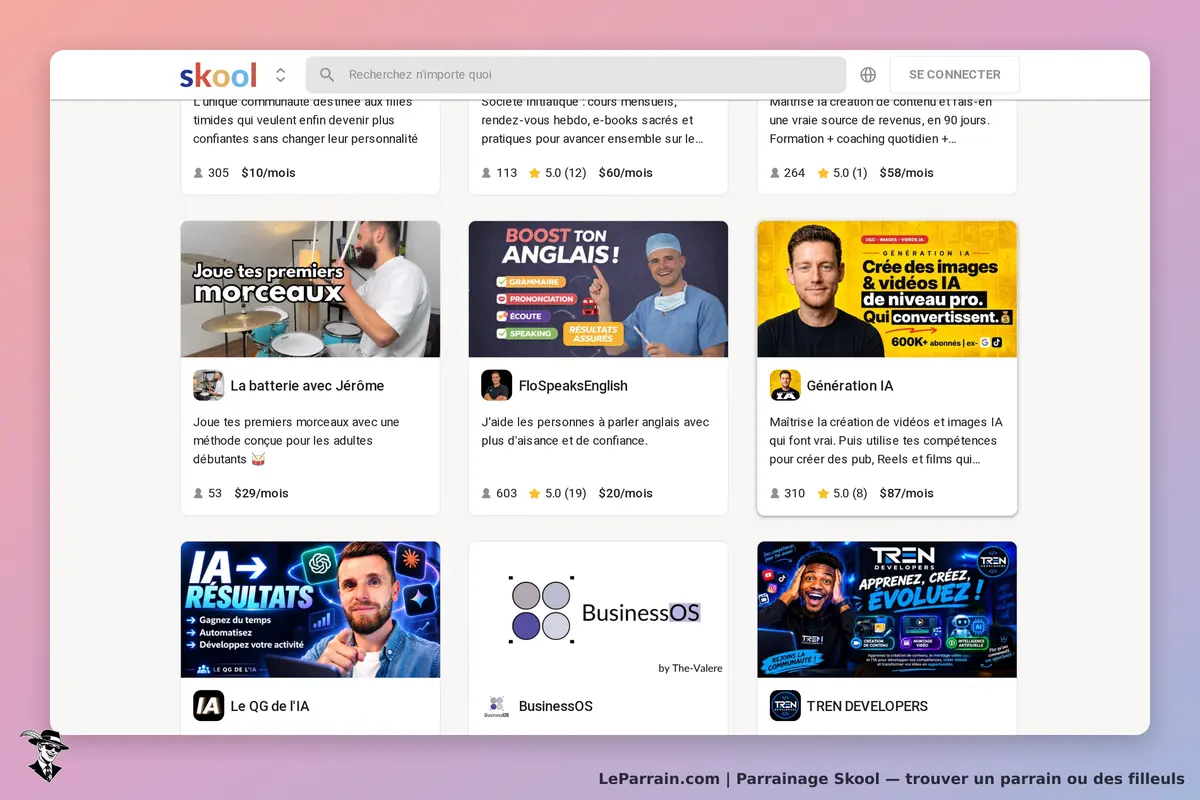Click the members icon next to 305
This screenshot has height=800, width=1200.
(x=198, y=173)
